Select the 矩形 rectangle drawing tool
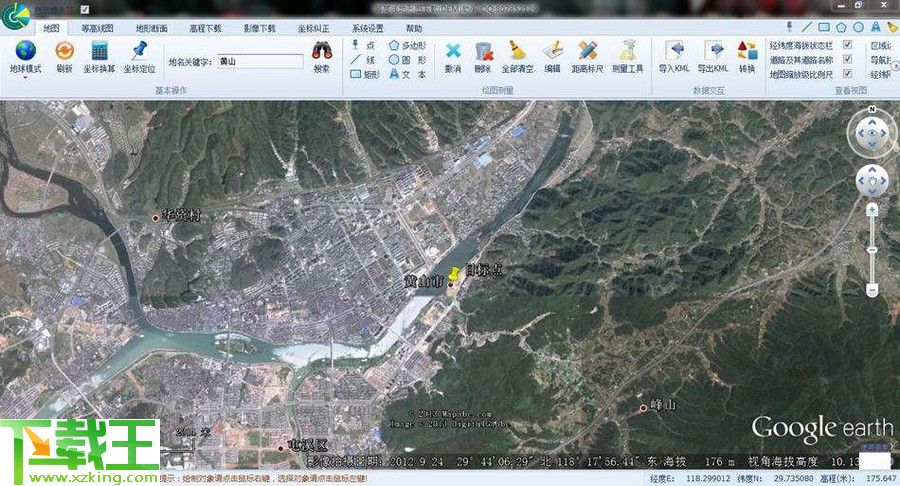The image size is (900, 486). [x=364, y=74]
